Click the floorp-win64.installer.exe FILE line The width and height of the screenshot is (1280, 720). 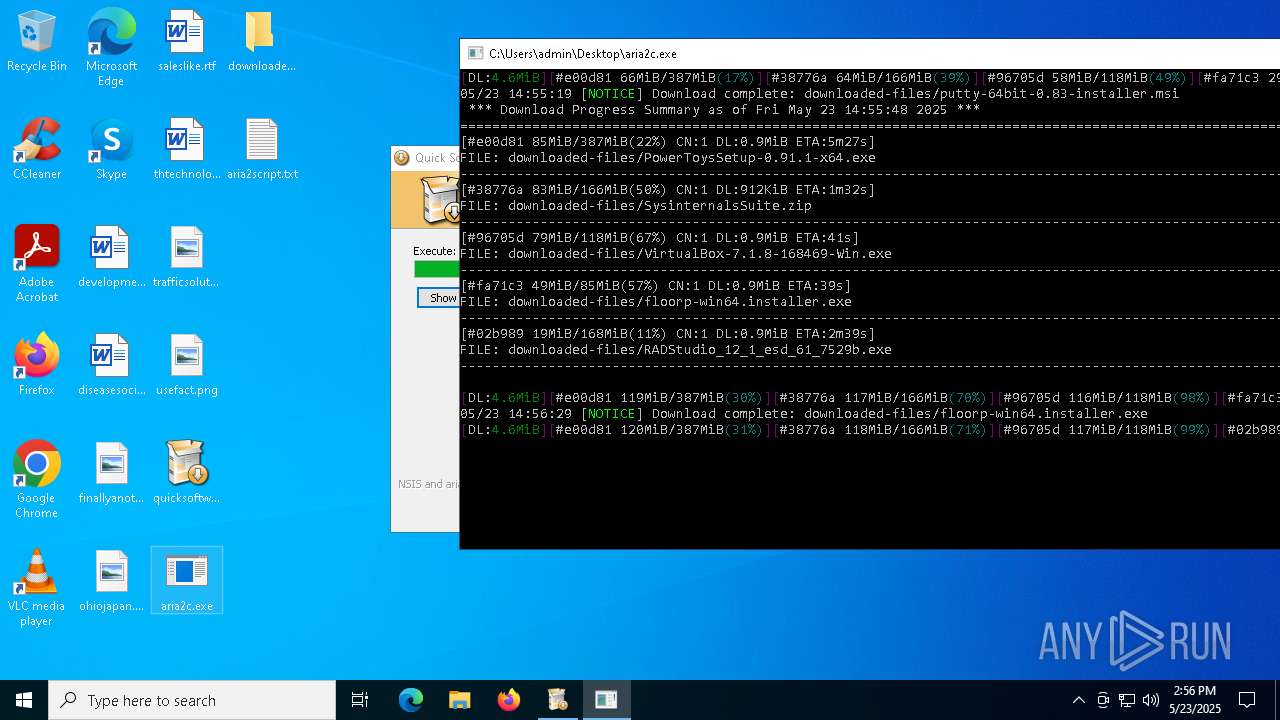point(656,302)
